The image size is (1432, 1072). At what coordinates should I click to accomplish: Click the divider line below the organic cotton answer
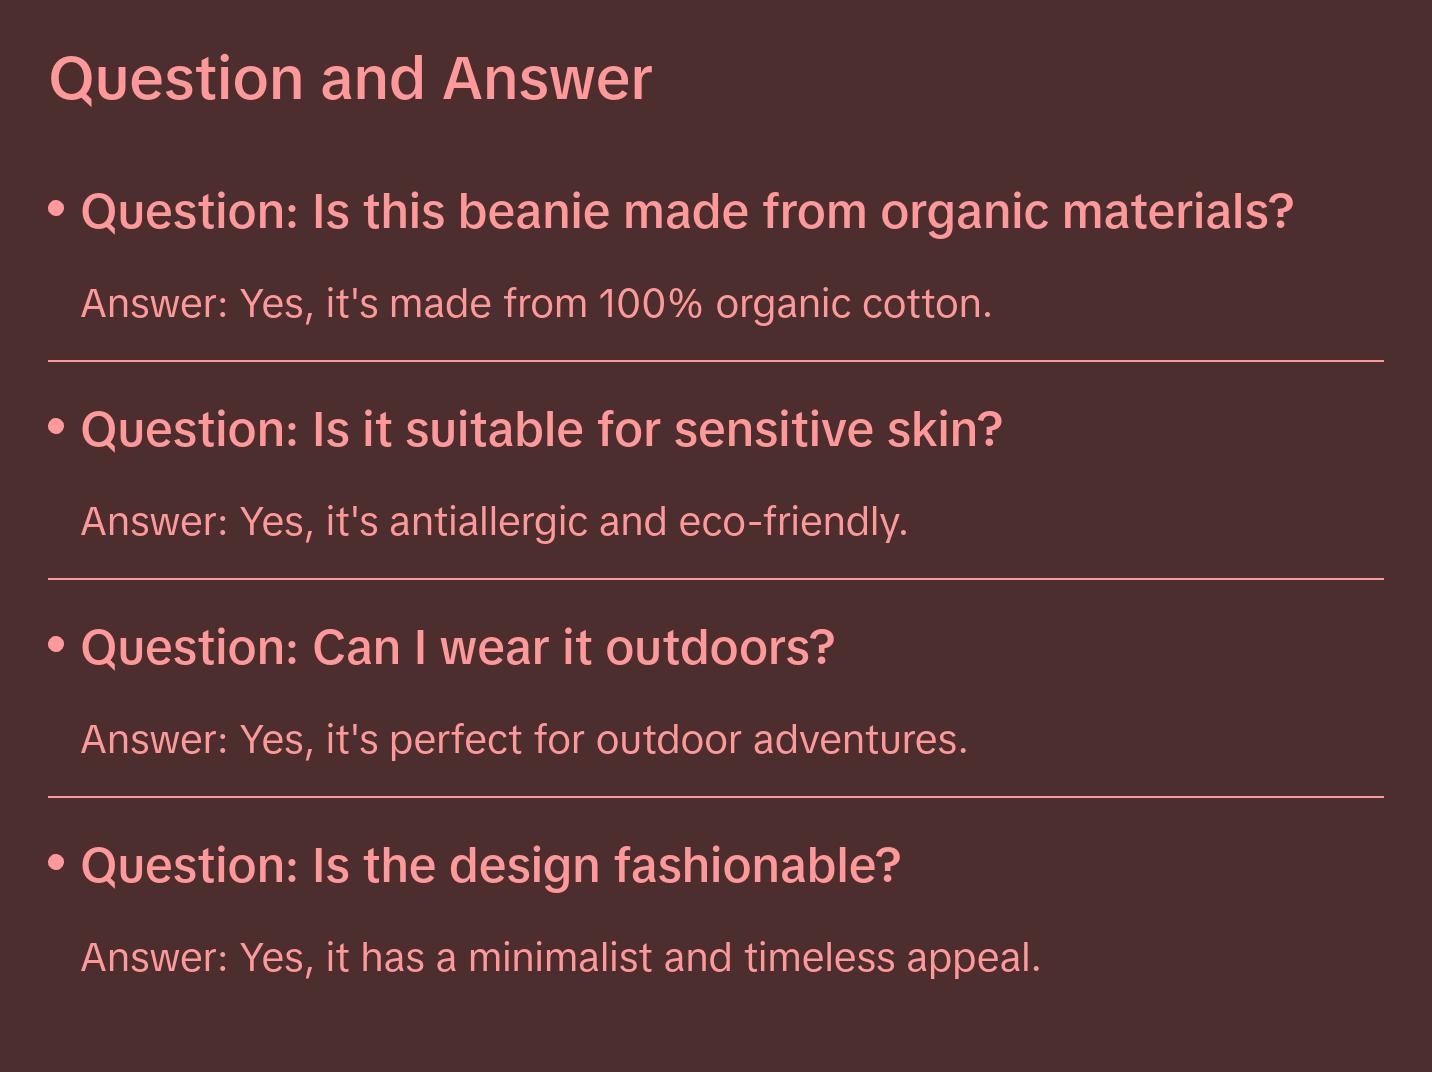coord(716,361)
